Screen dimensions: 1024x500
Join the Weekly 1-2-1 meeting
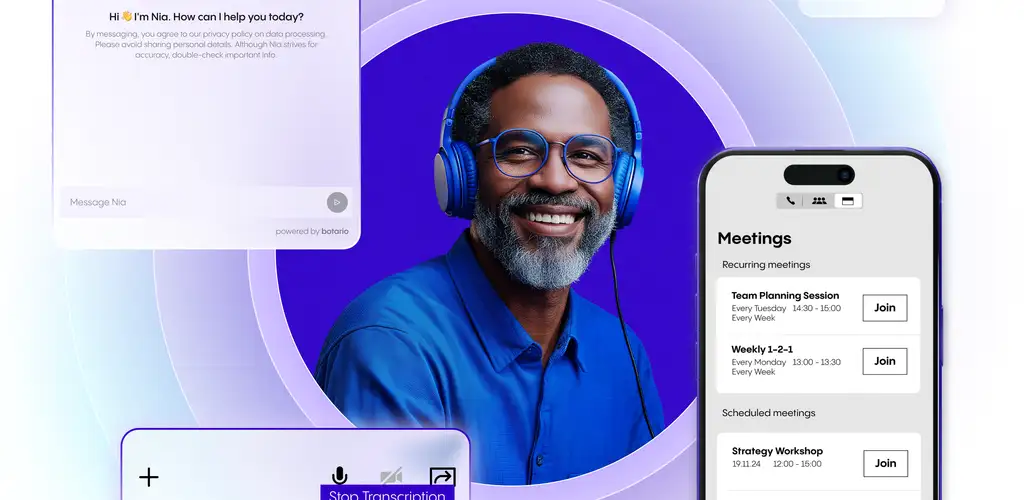(x=884, y=361)
